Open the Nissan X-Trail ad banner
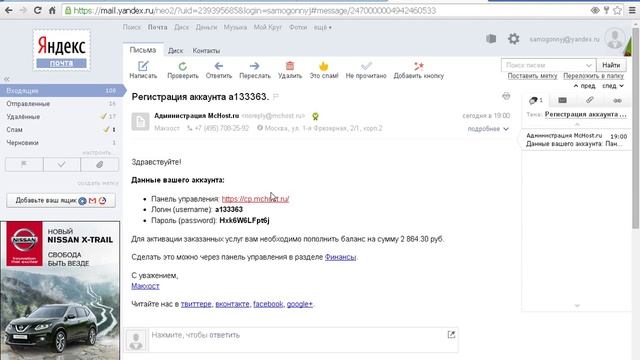This screenshot has width=640, height=360. pyautogui.click(x=60, y=290)
